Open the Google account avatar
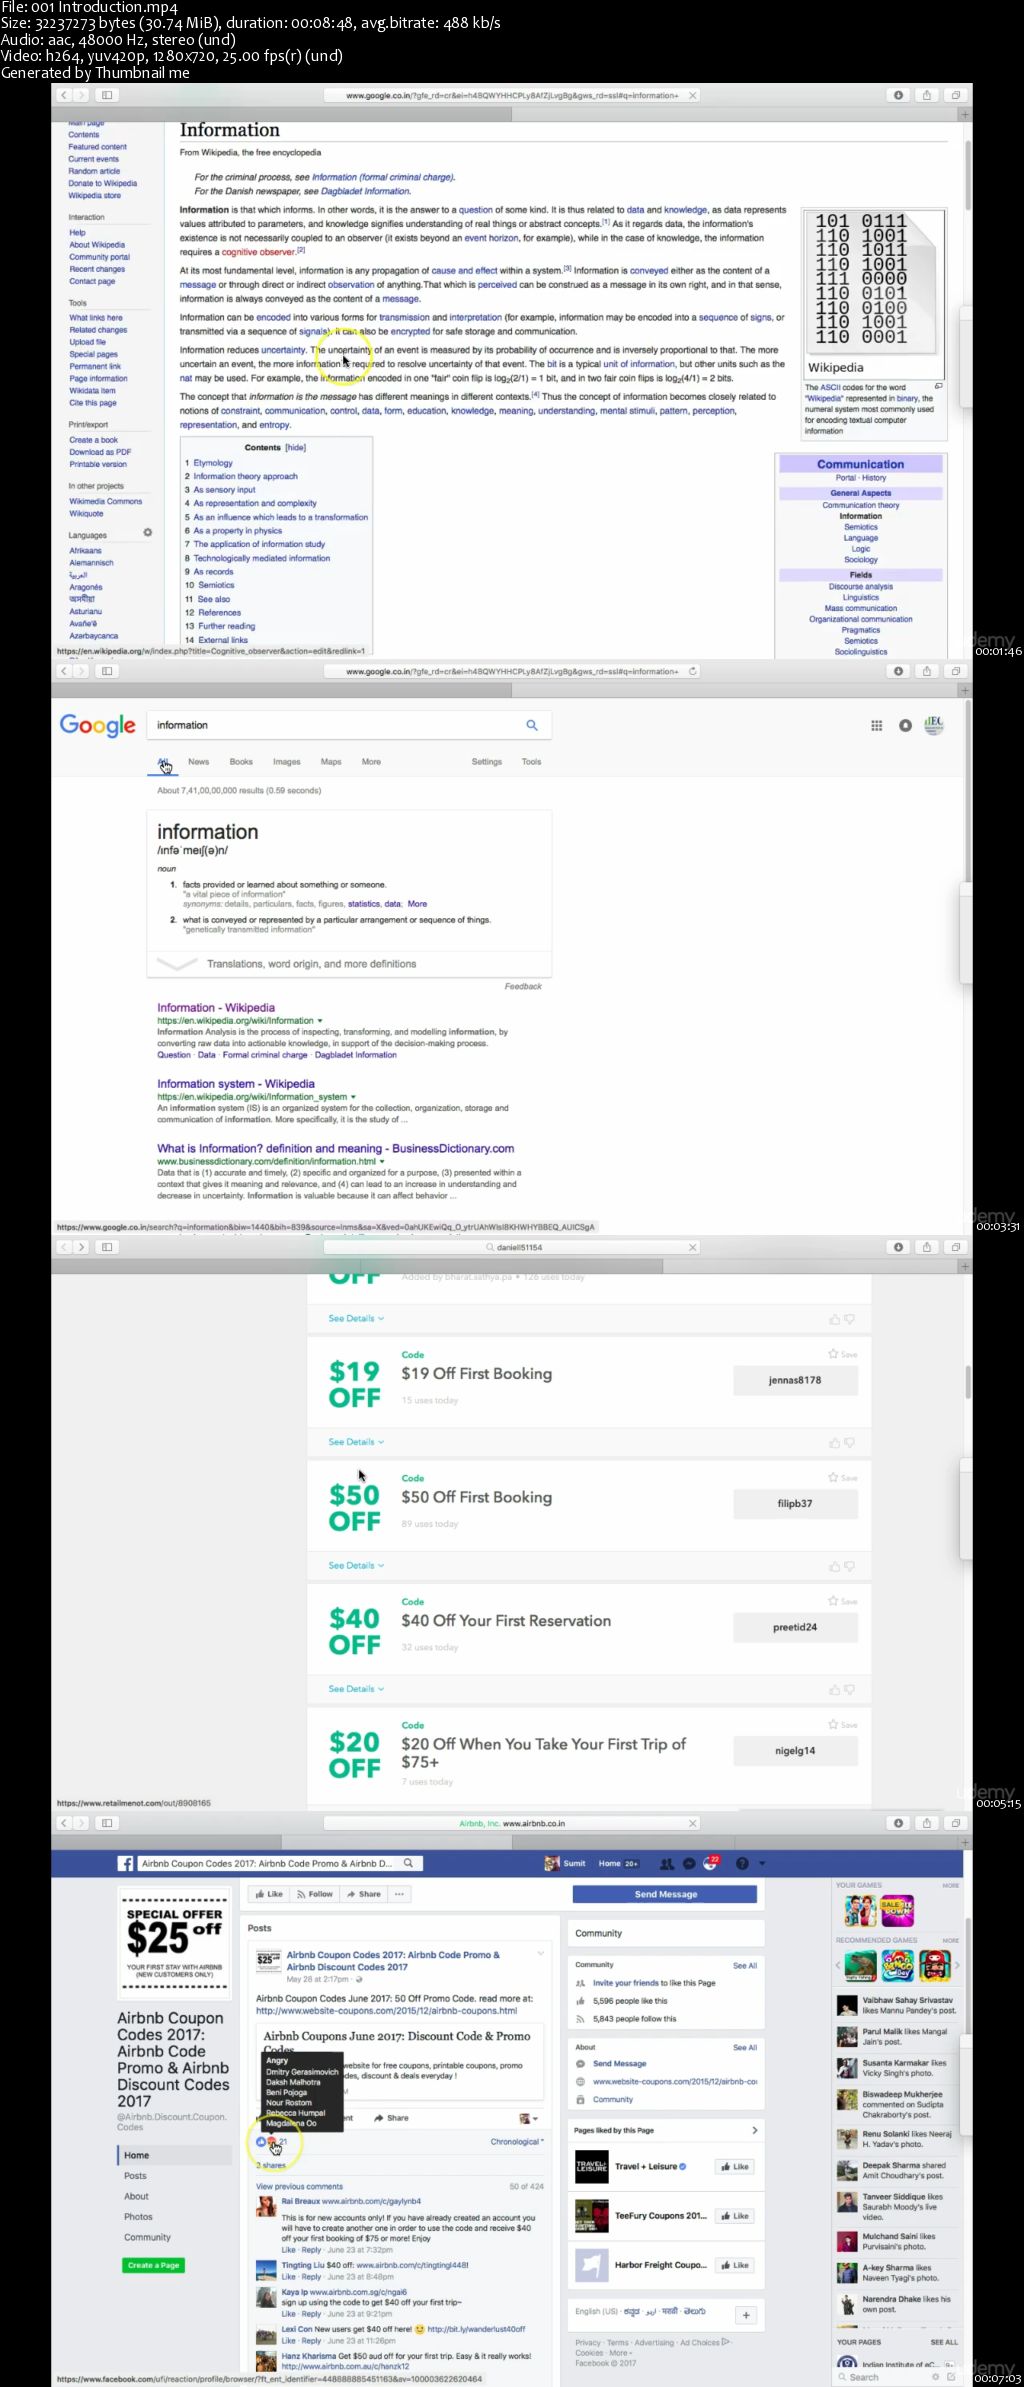Image resolution: width=1024 pixels, height=2387 pixels. [934, 725]
